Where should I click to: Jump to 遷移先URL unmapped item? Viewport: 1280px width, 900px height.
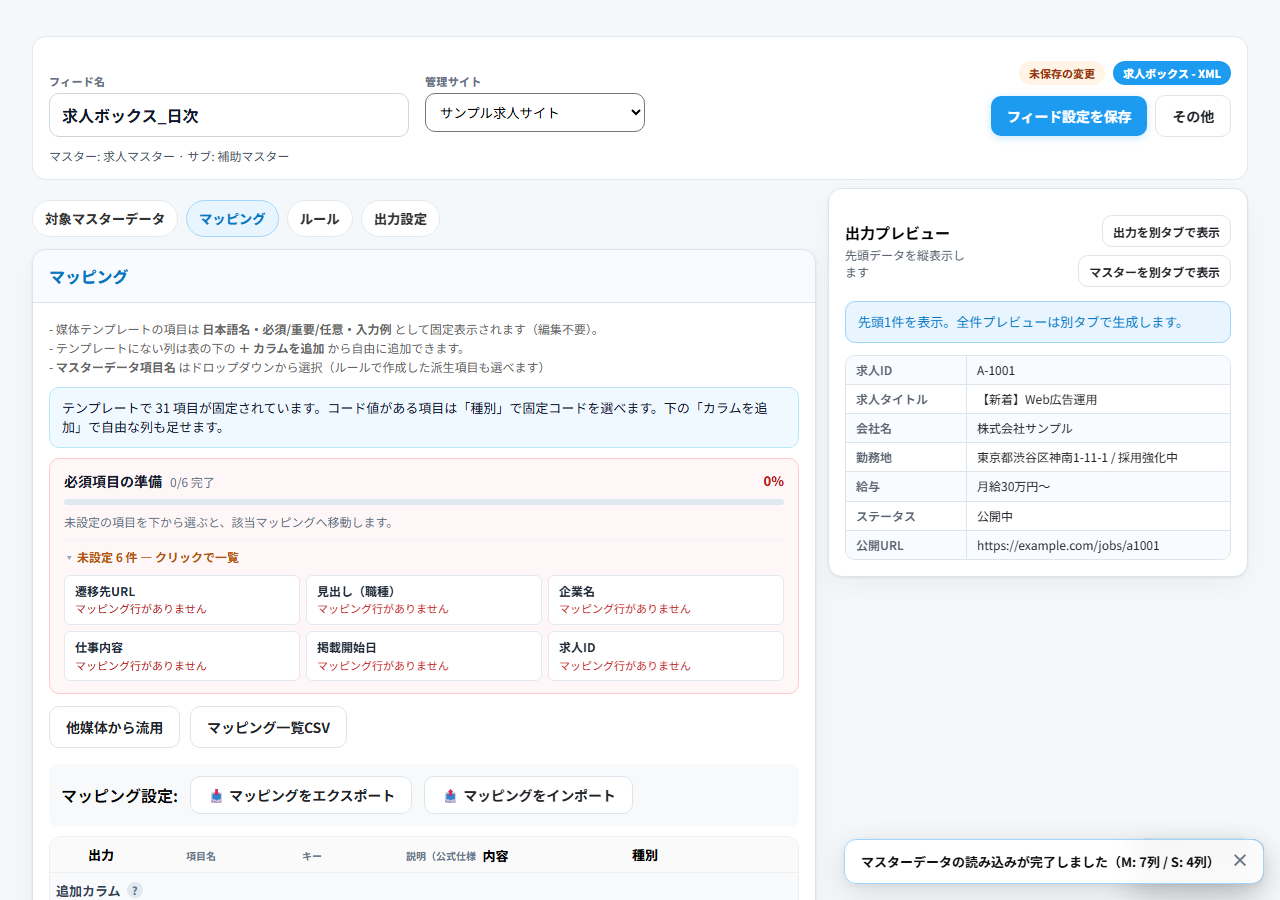point(182,599)
